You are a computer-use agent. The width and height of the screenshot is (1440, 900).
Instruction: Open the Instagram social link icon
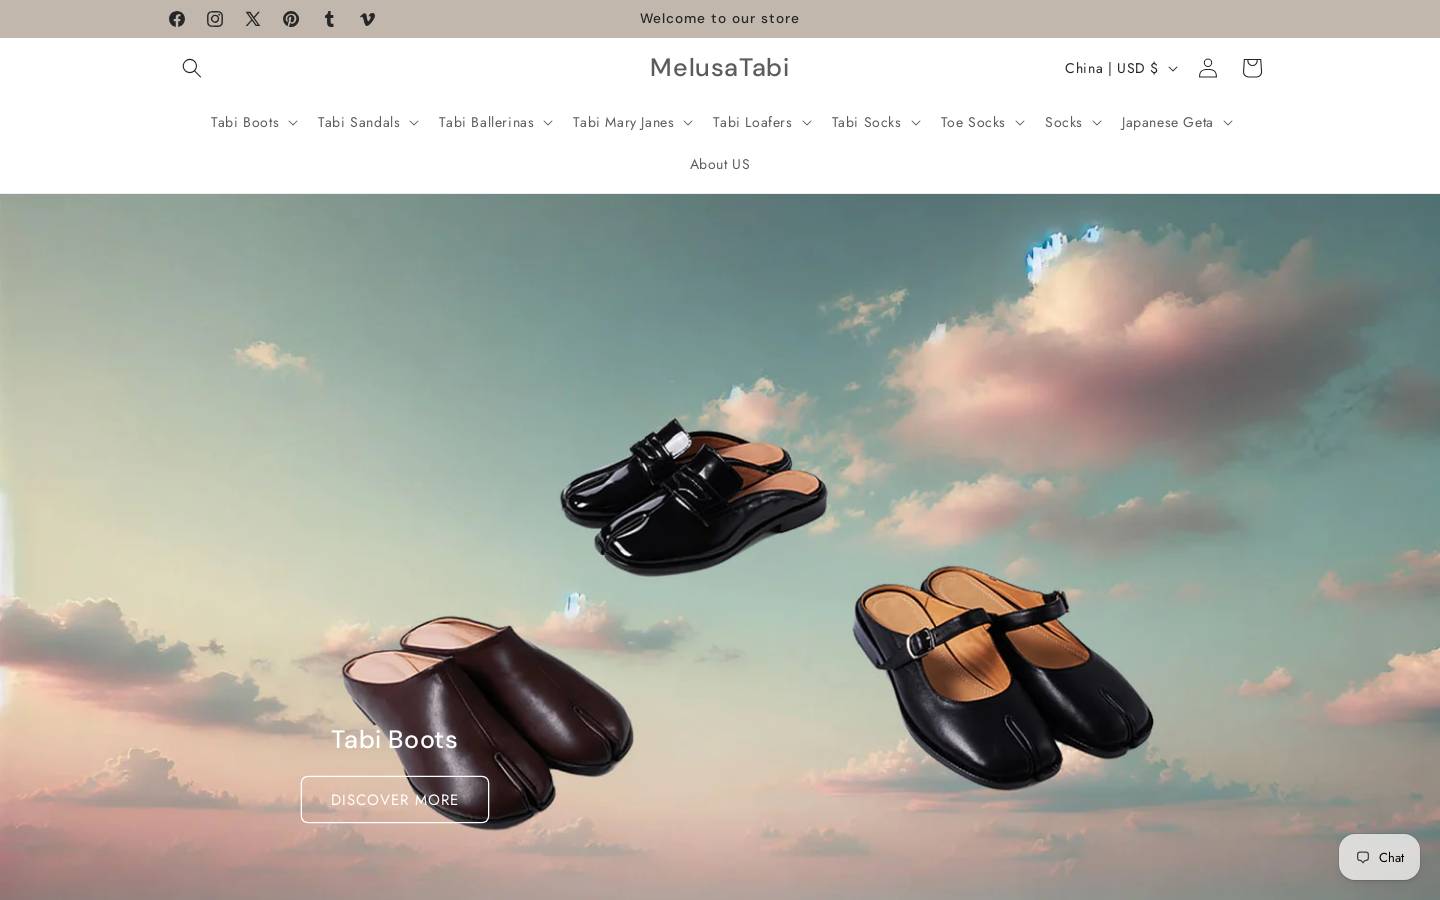pos(215,19)
